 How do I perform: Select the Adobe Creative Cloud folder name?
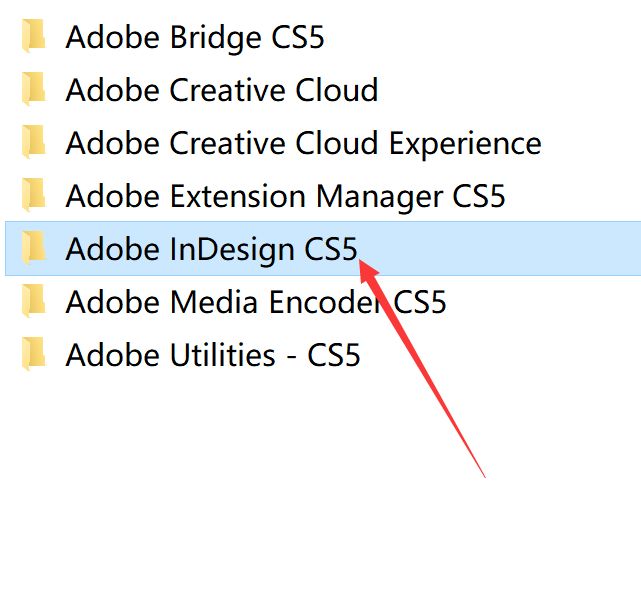(221, 90)
